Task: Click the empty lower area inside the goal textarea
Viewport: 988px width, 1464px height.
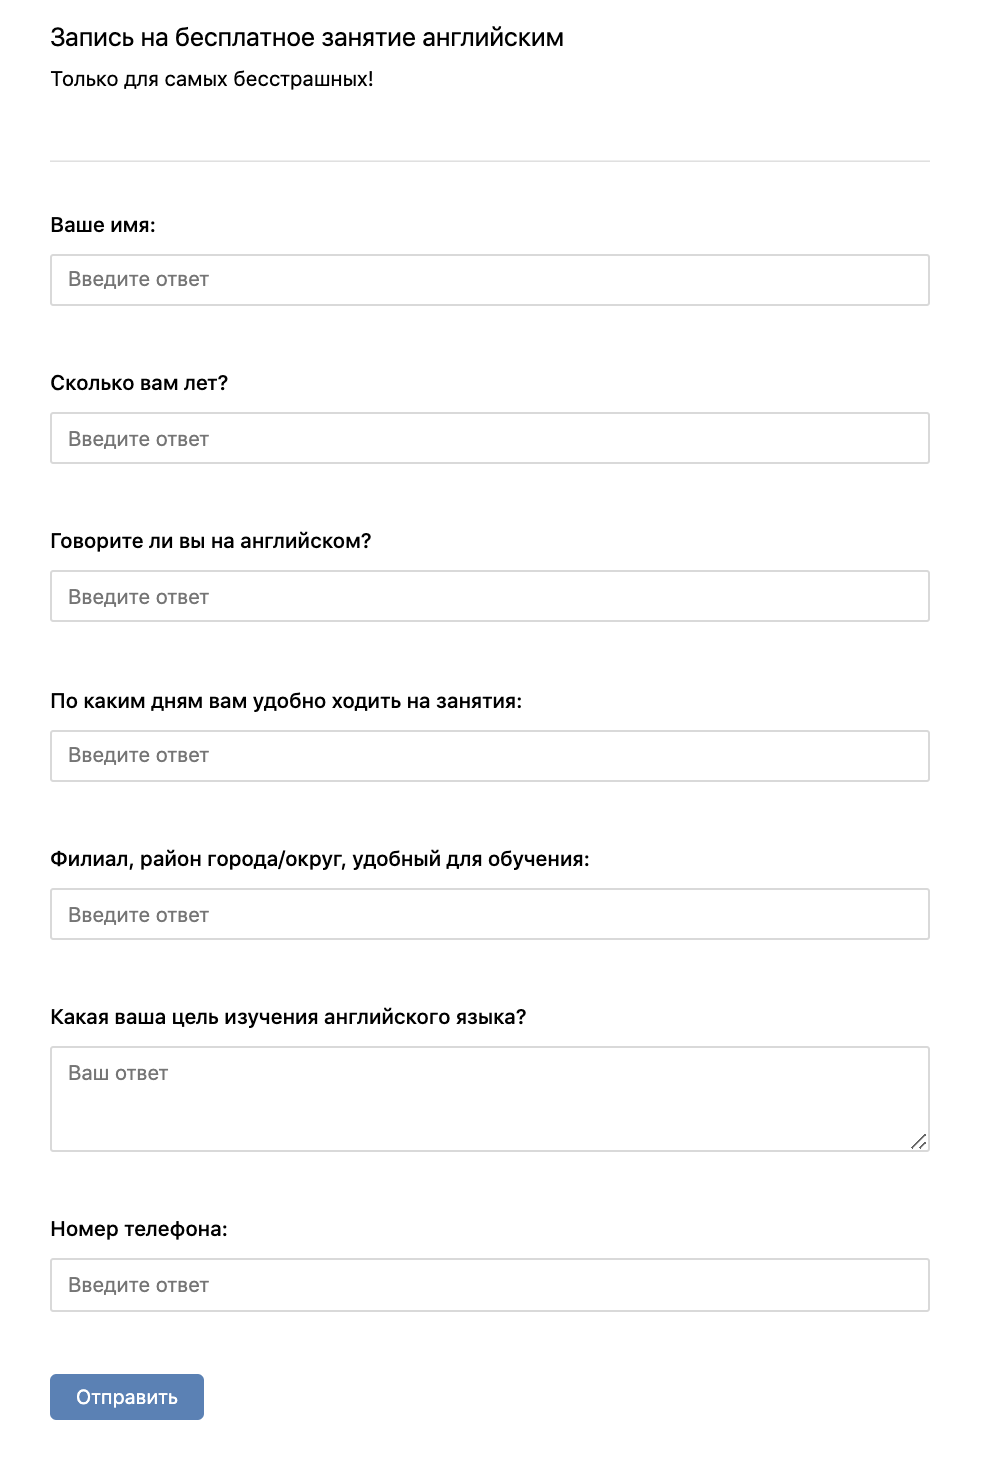Action: click(490, 1120)
